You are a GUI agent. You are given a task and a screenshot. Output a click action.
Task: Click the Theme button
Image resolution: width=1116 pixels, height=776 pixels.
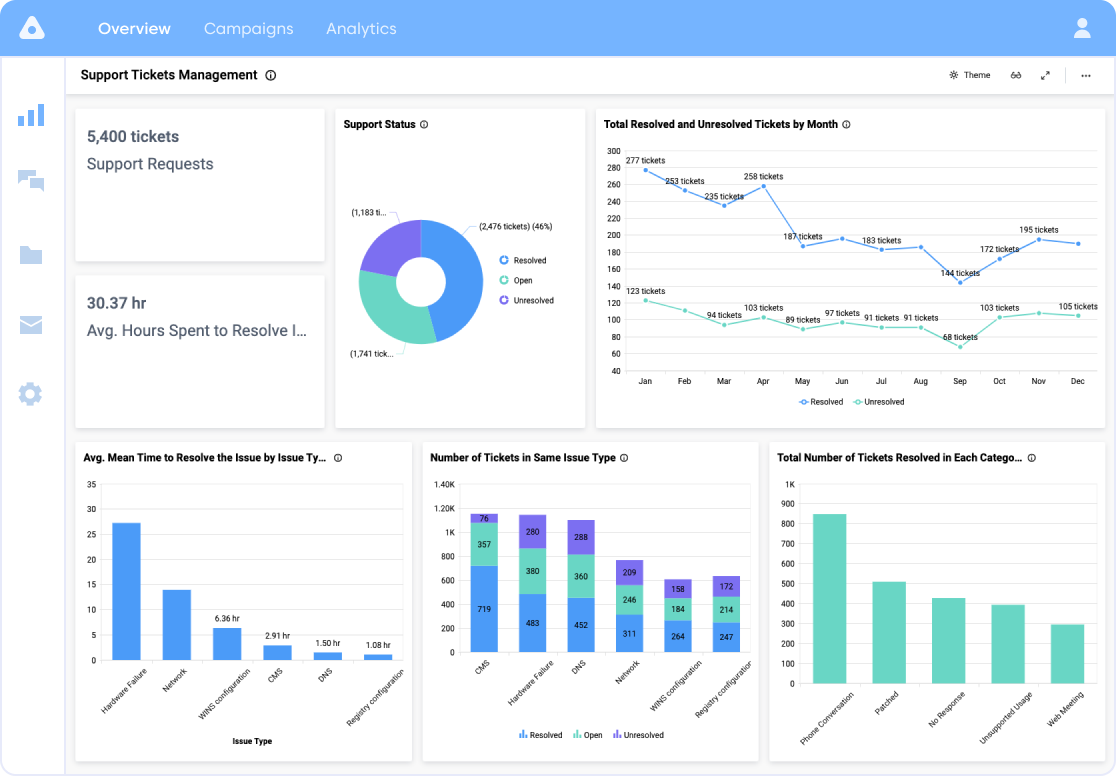969,75
